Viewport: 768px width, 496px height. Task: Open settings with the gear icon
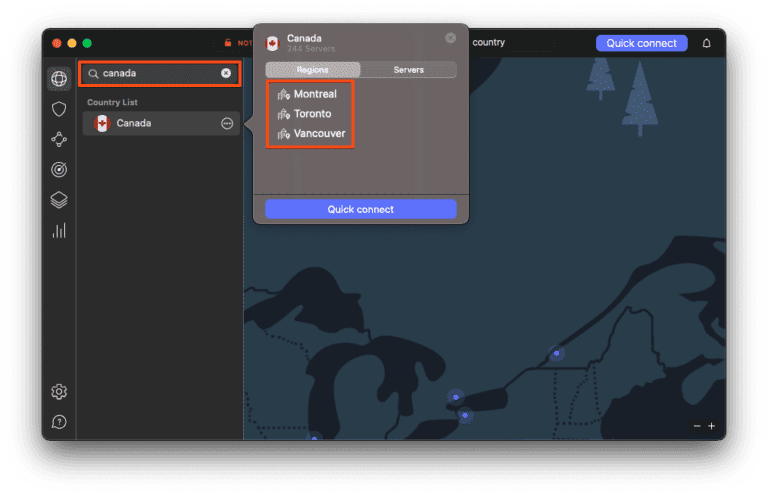[x=59, y=391]
